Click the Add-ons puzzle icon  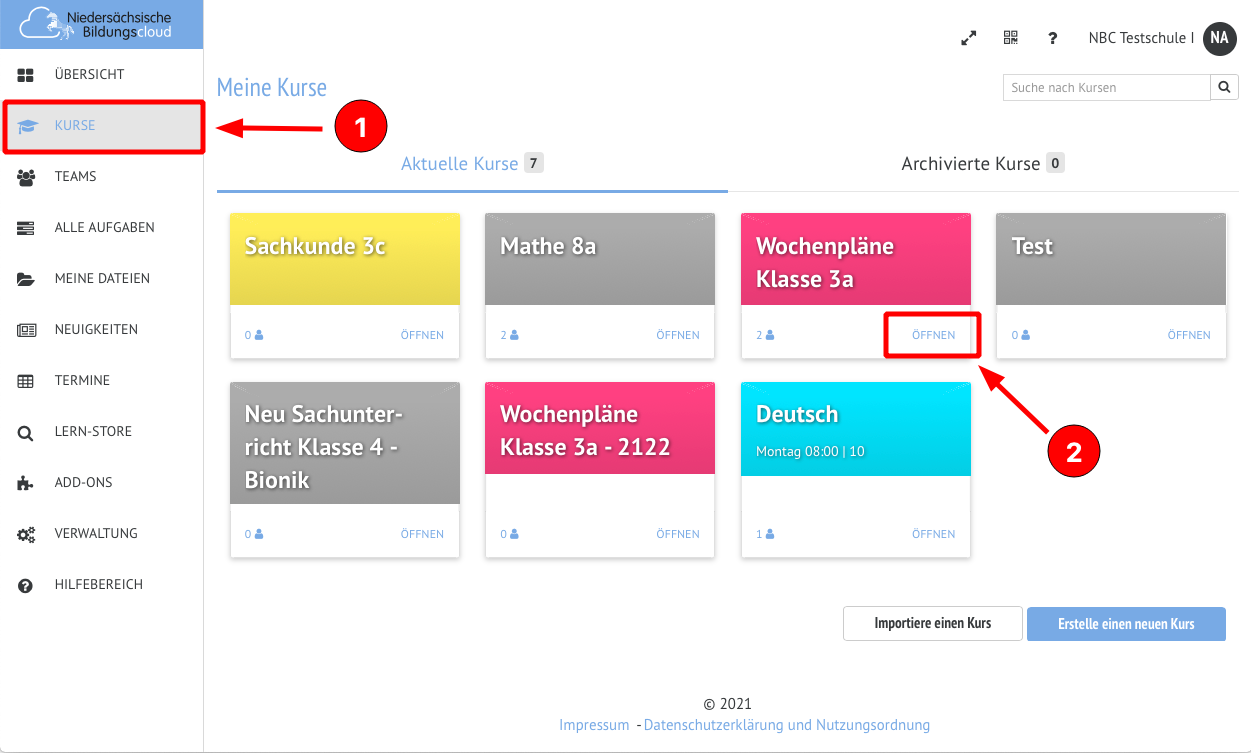click(x=26, y=483)
